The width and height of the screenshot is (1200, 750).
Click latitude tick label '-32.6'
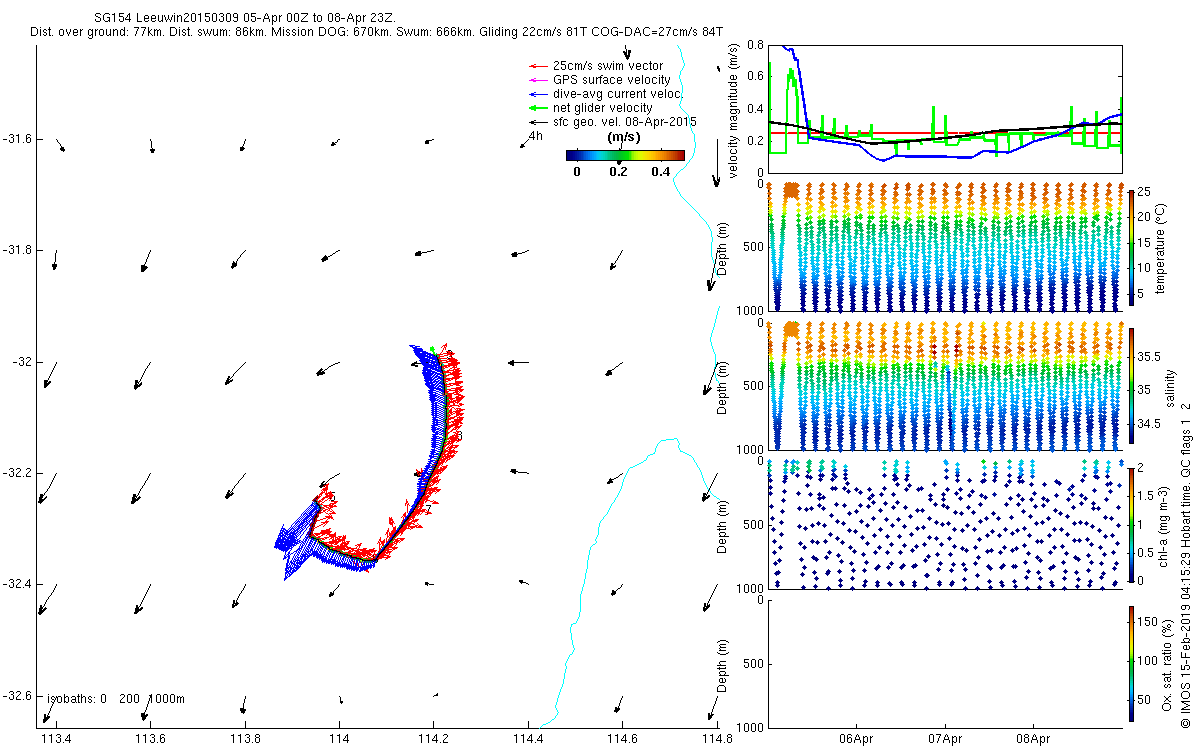(x=17, y=696)
